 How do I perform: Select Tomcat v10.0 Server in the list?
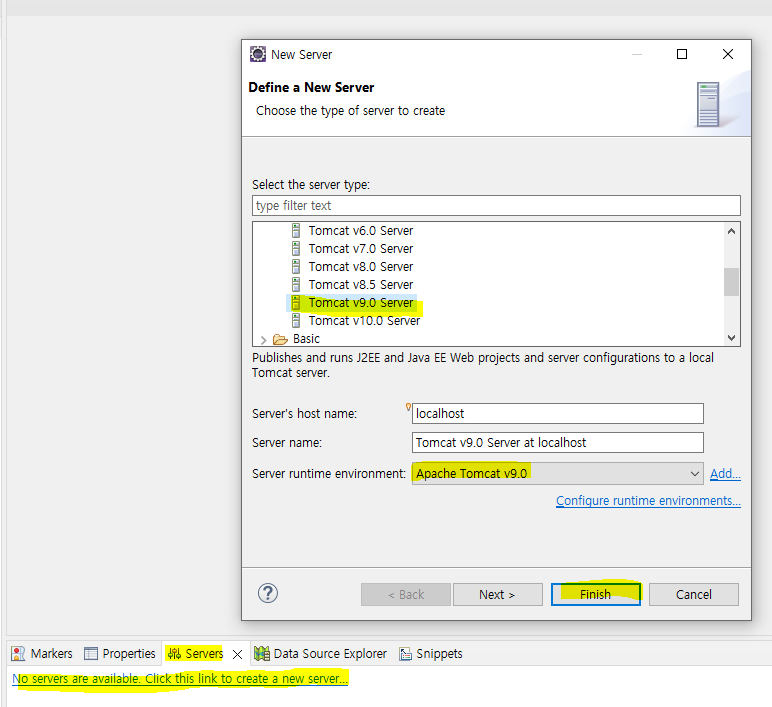(364, 321)
